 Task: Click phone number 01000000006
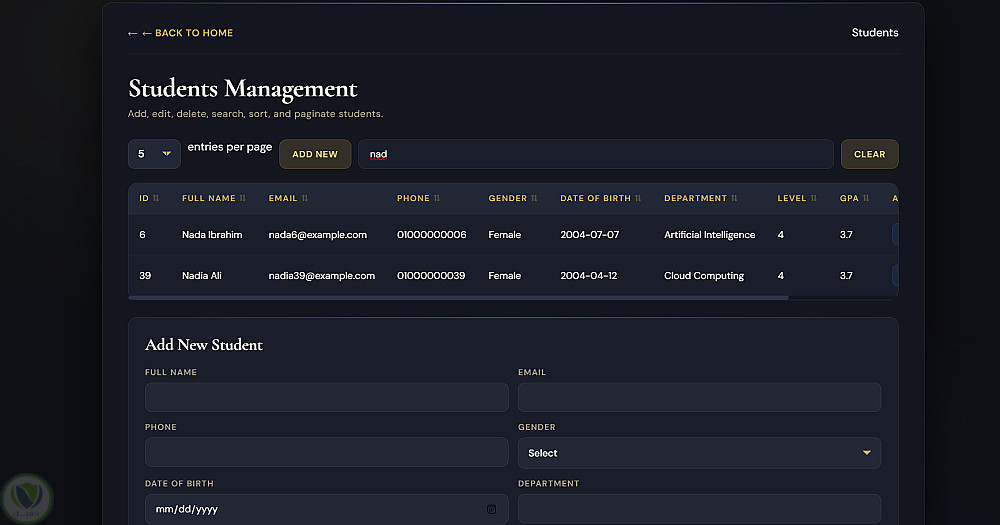click(432, 235)
